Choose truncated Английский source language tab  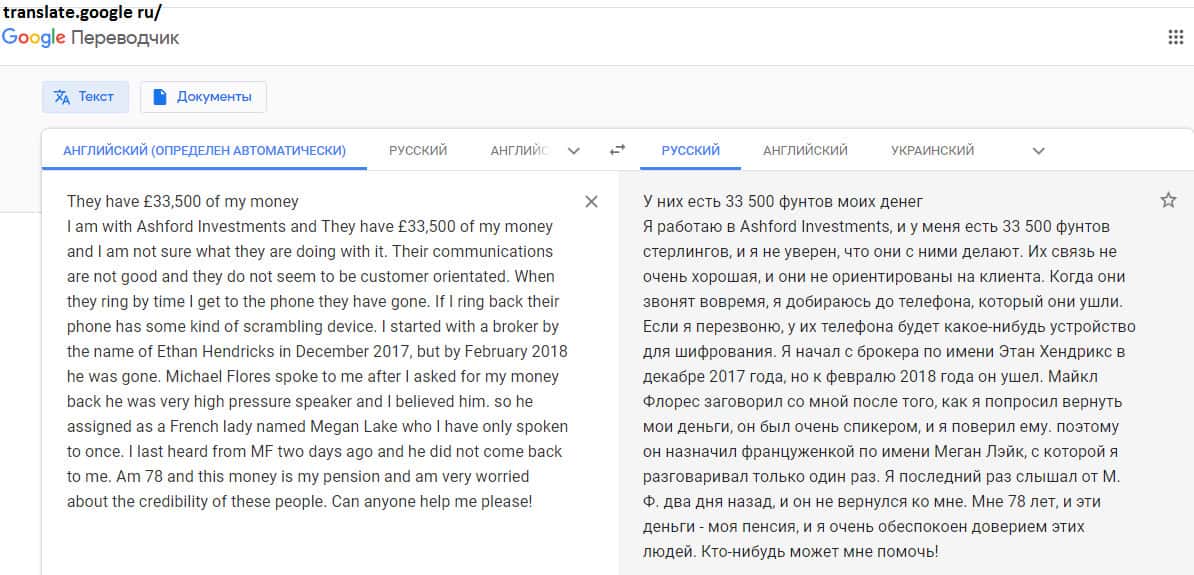click(519, 150)
